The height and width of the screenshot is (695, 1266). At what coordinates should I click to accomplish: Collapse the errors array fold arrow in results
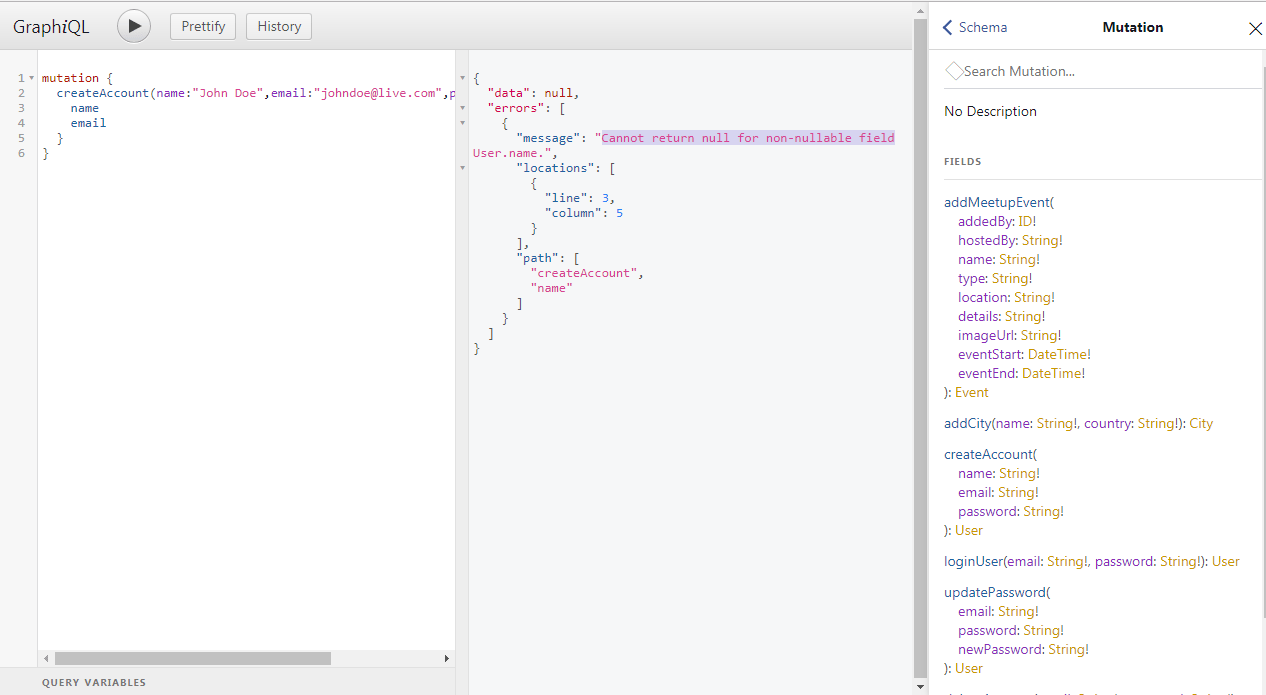tap(462, 108)
